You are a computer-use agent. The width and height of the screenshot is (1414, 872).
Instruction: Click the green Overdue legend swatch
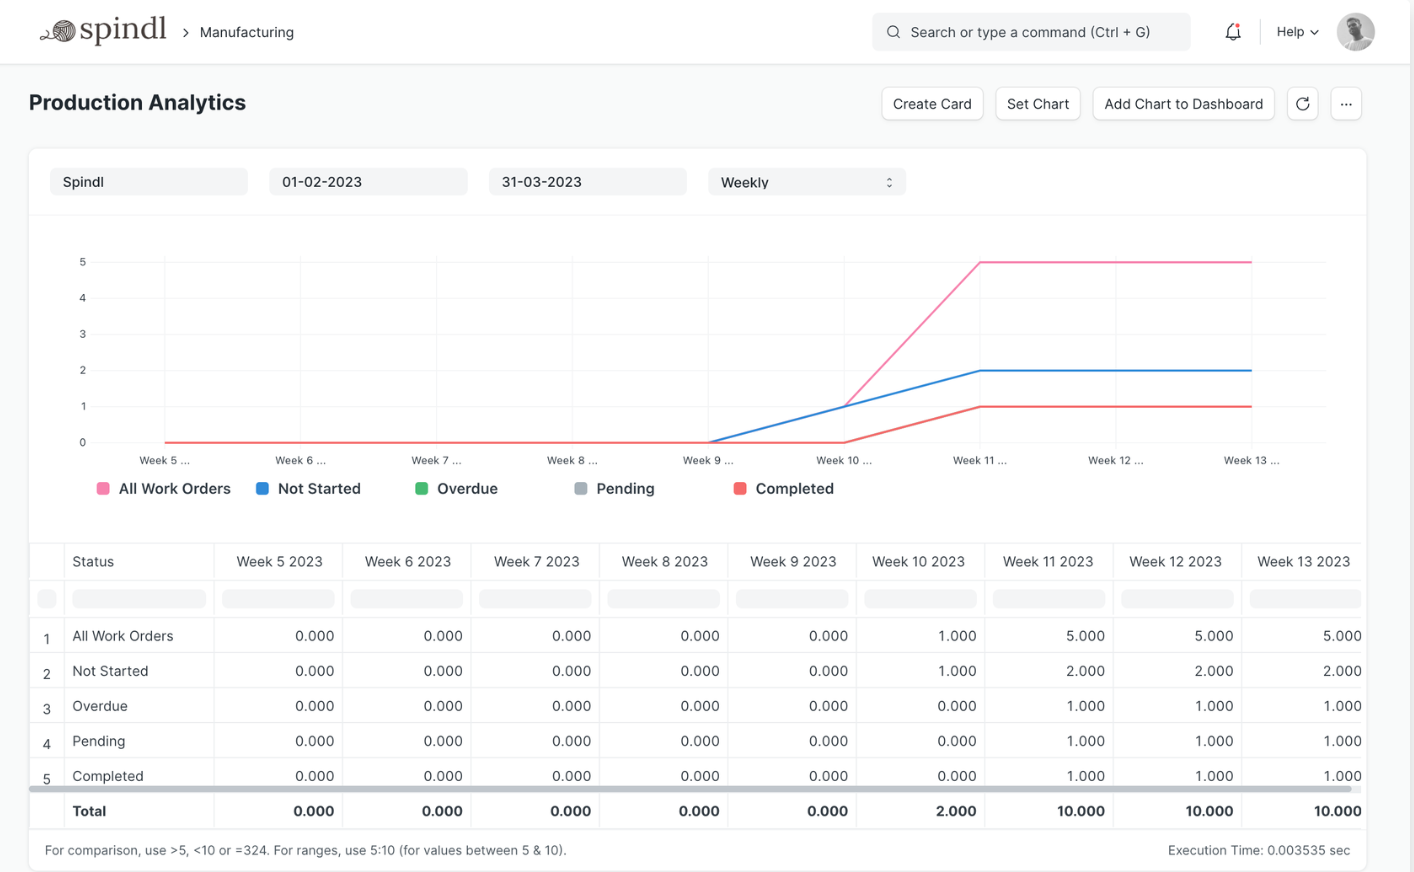[x=422, y=489]
